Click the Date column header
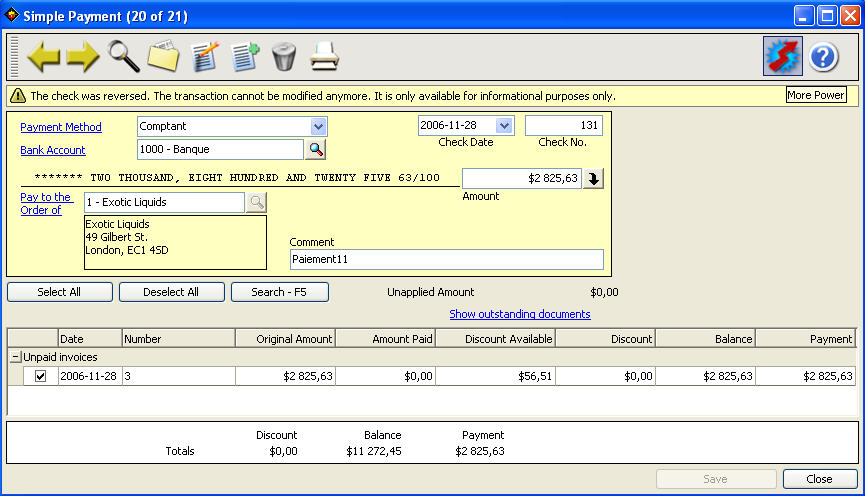Screen dimensions: 865x496 pos(89,339)
